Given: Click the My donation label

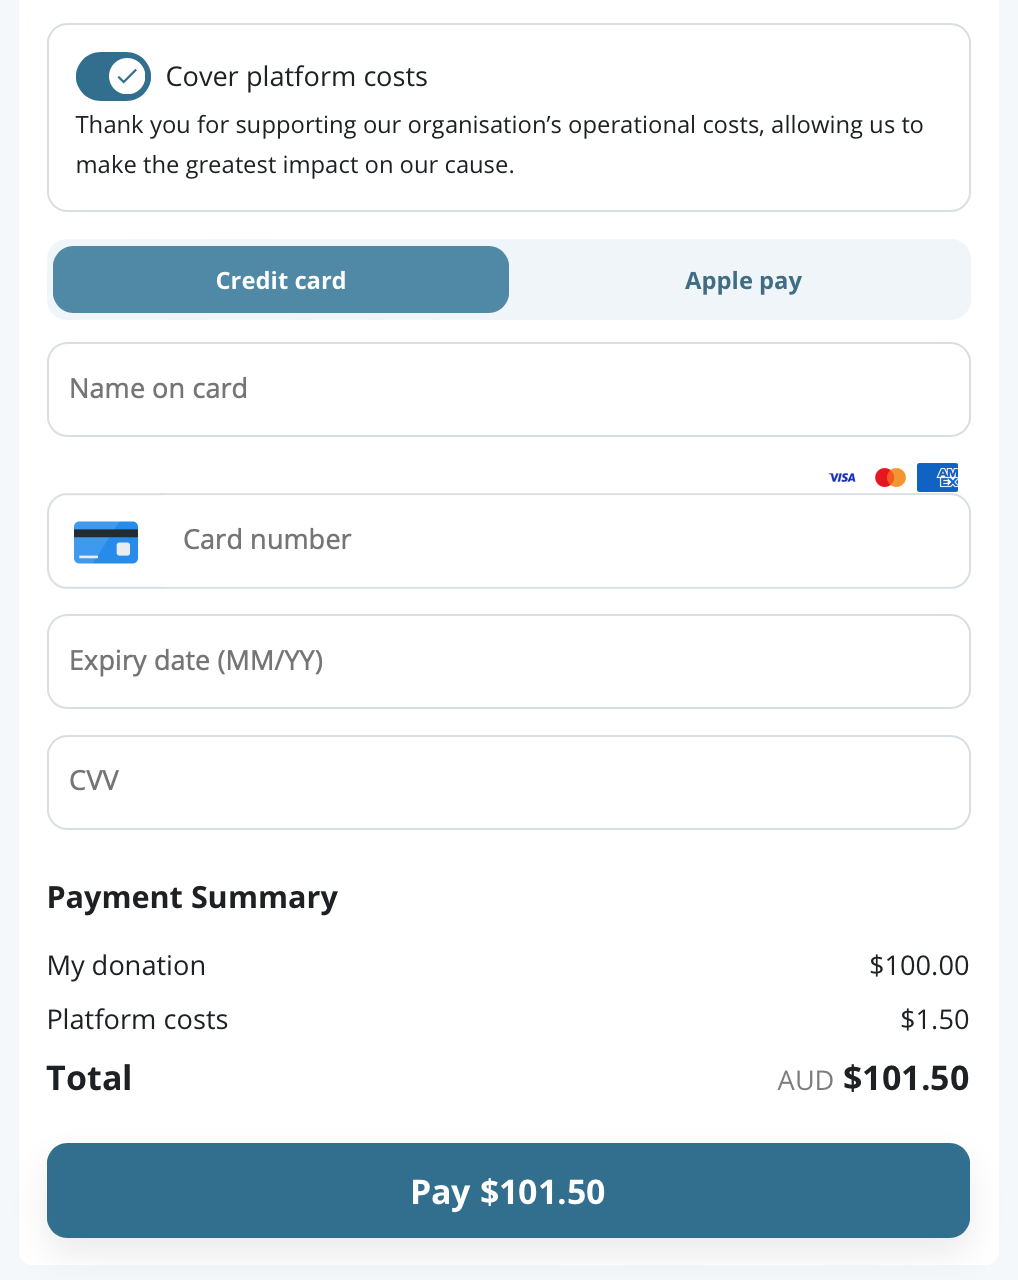Looking at the screenshot, I should (126, 965).
